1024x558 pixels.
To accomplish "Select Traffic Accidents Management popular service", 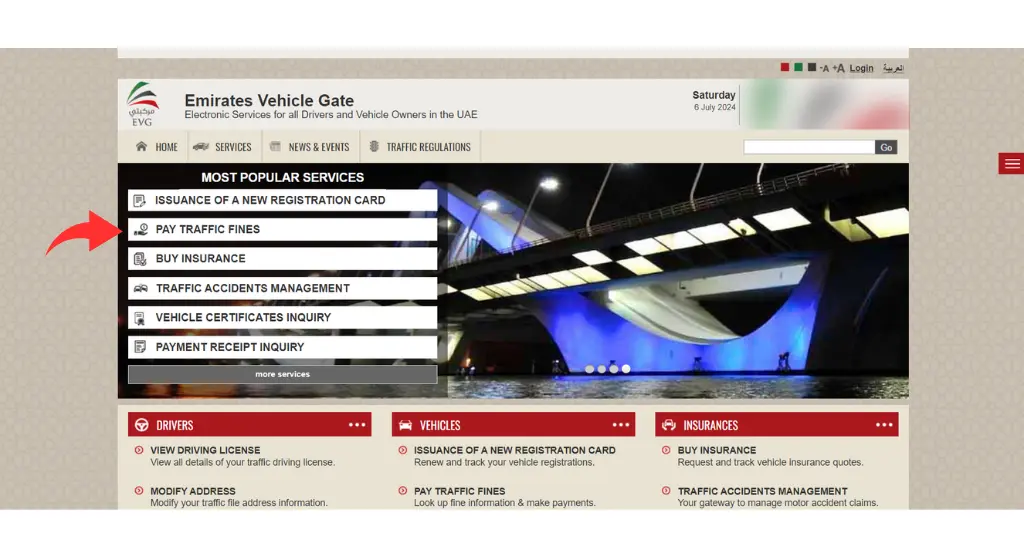I will 283,288.
